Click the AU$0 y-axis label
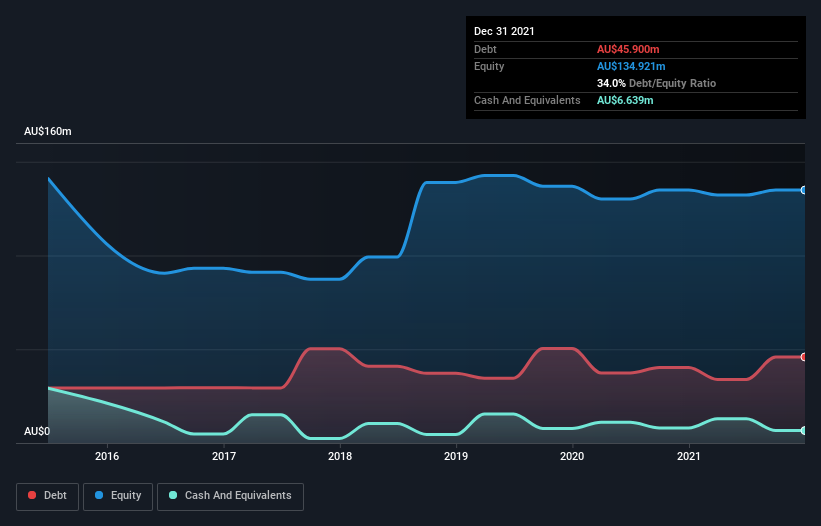Screen dimensions: 821x526 37,431
